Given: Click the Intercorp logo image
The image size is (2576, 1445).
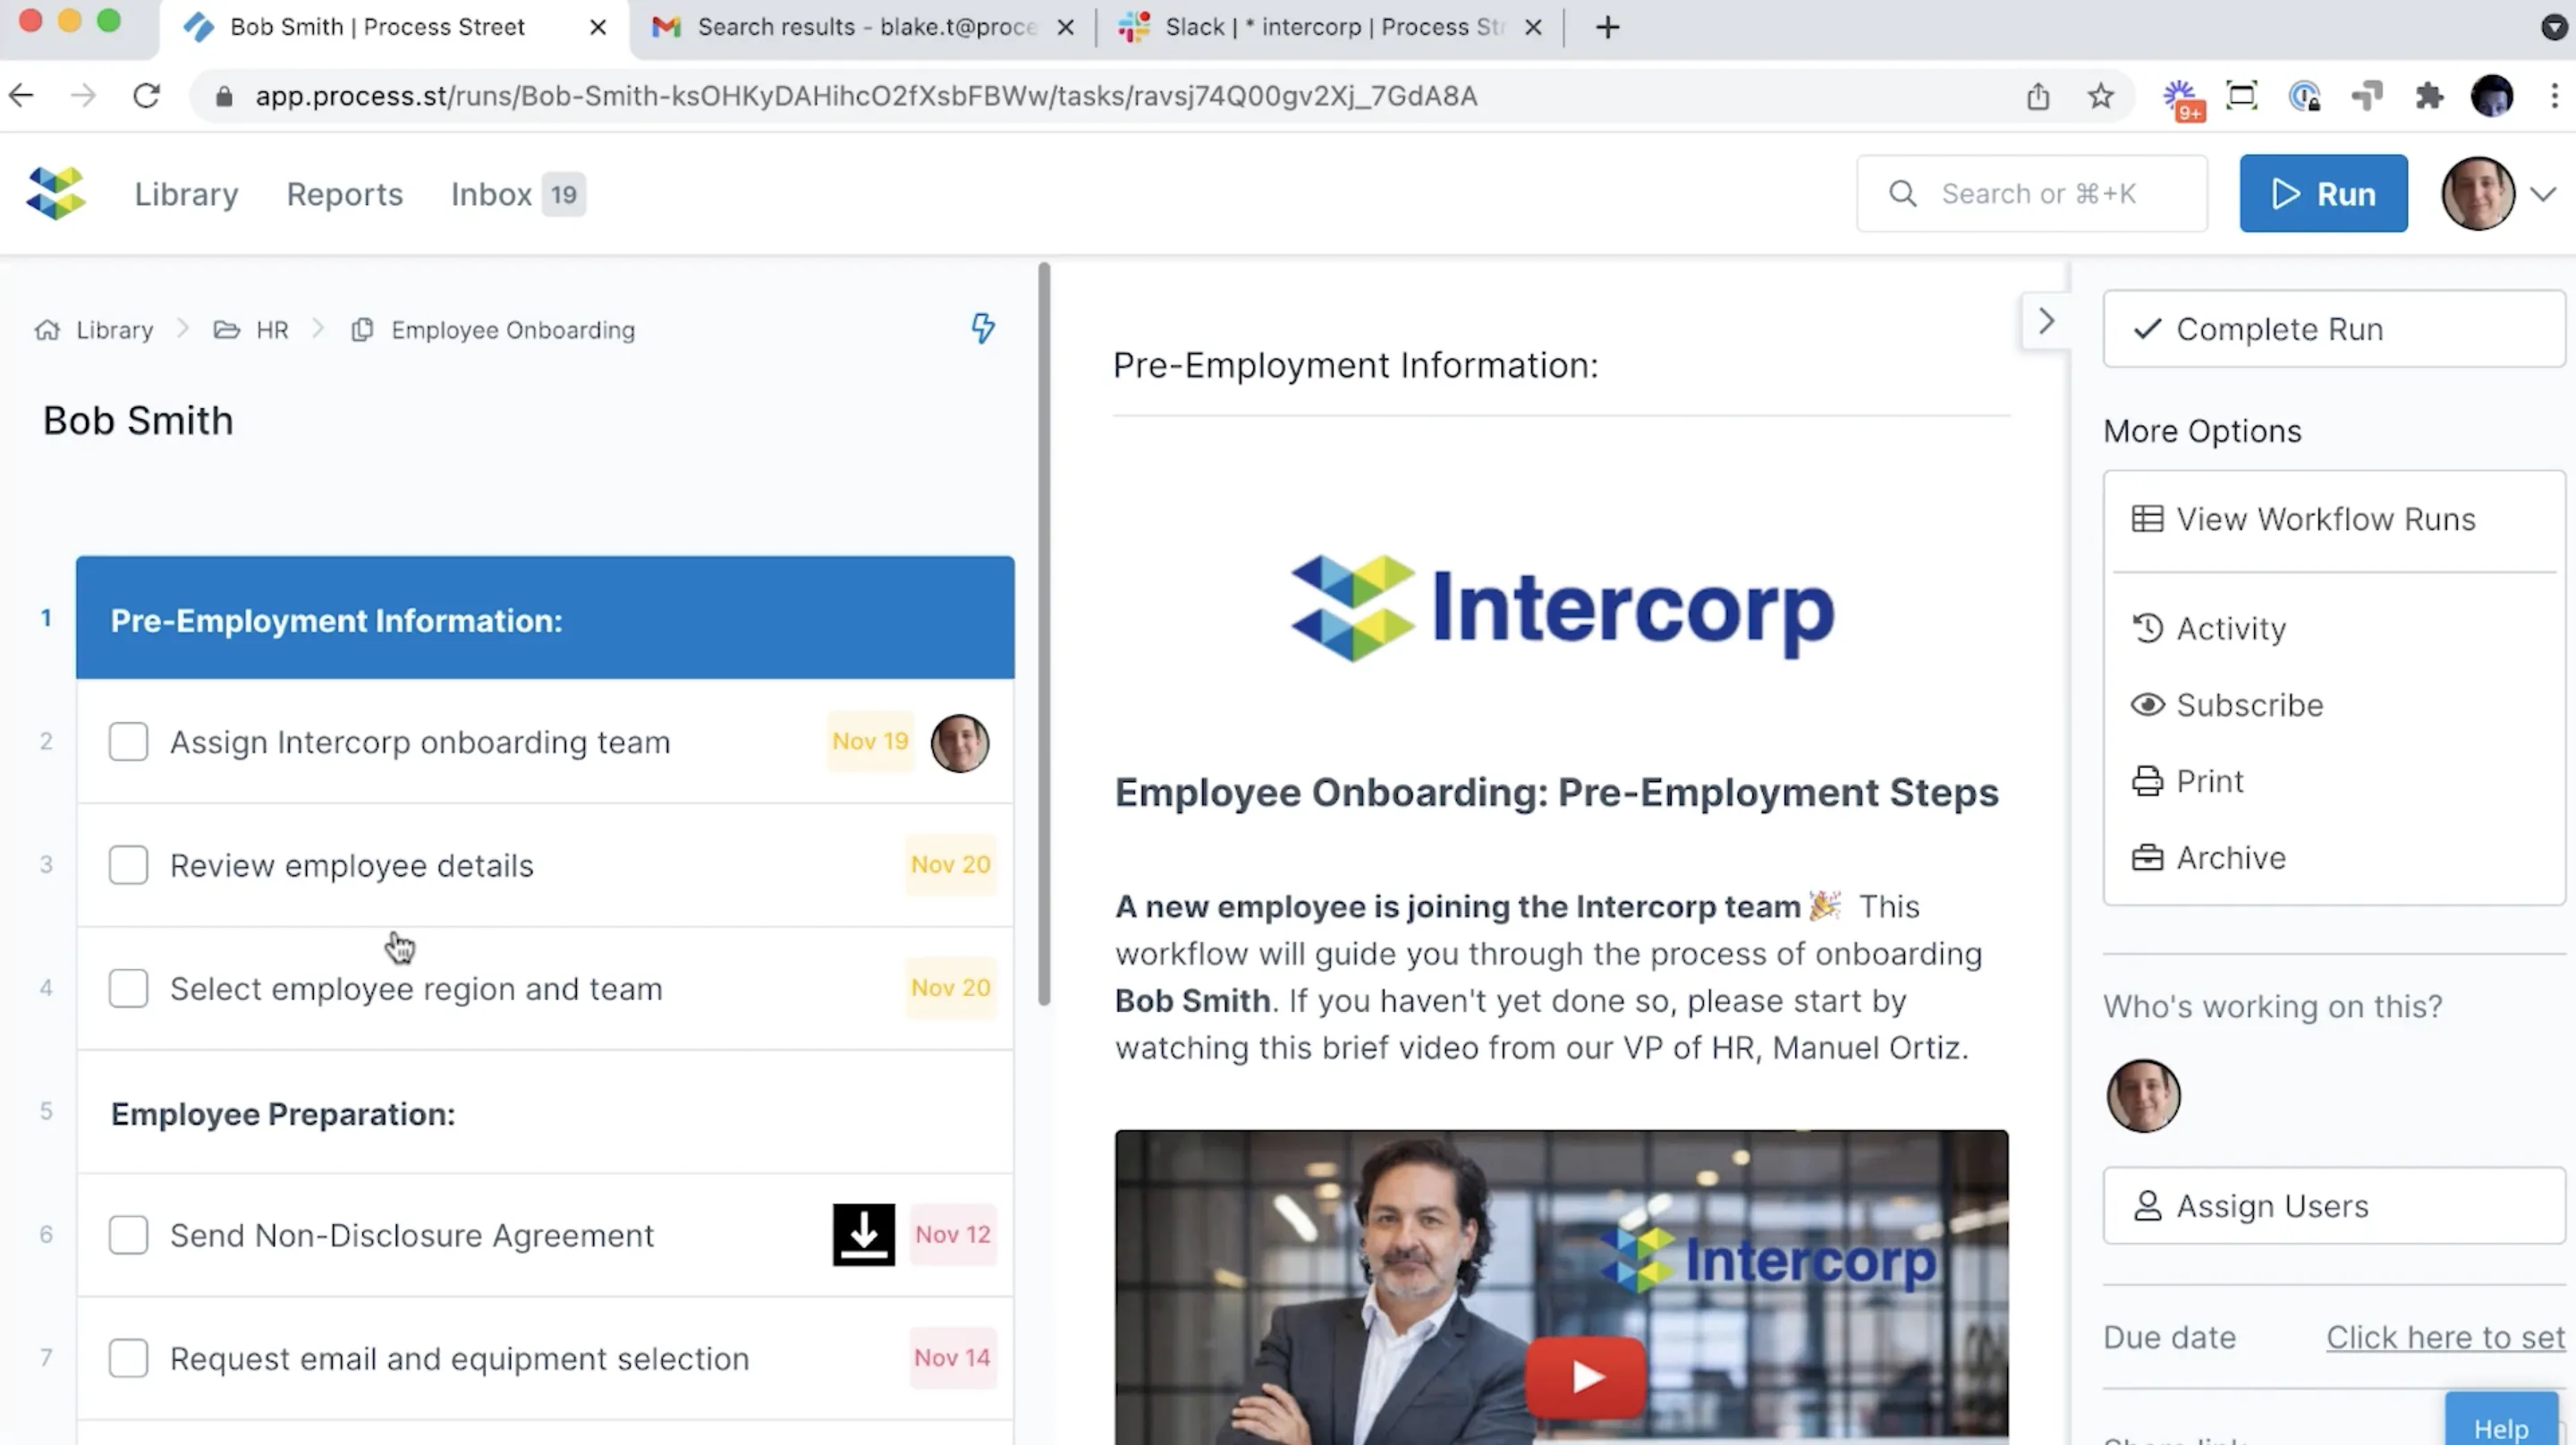Looking at the screenshot, I should [x=1562, y=608].
